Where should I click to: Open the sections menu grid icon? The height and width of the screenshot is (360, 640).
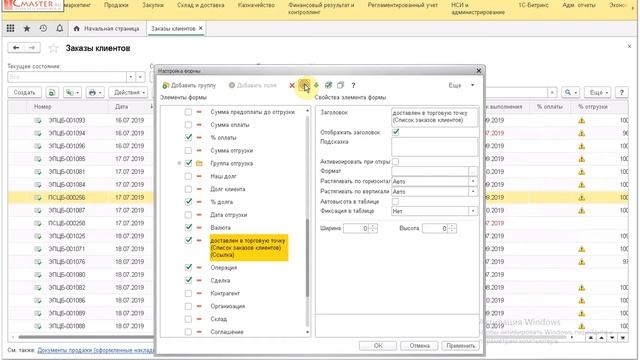tap(11, 28)
